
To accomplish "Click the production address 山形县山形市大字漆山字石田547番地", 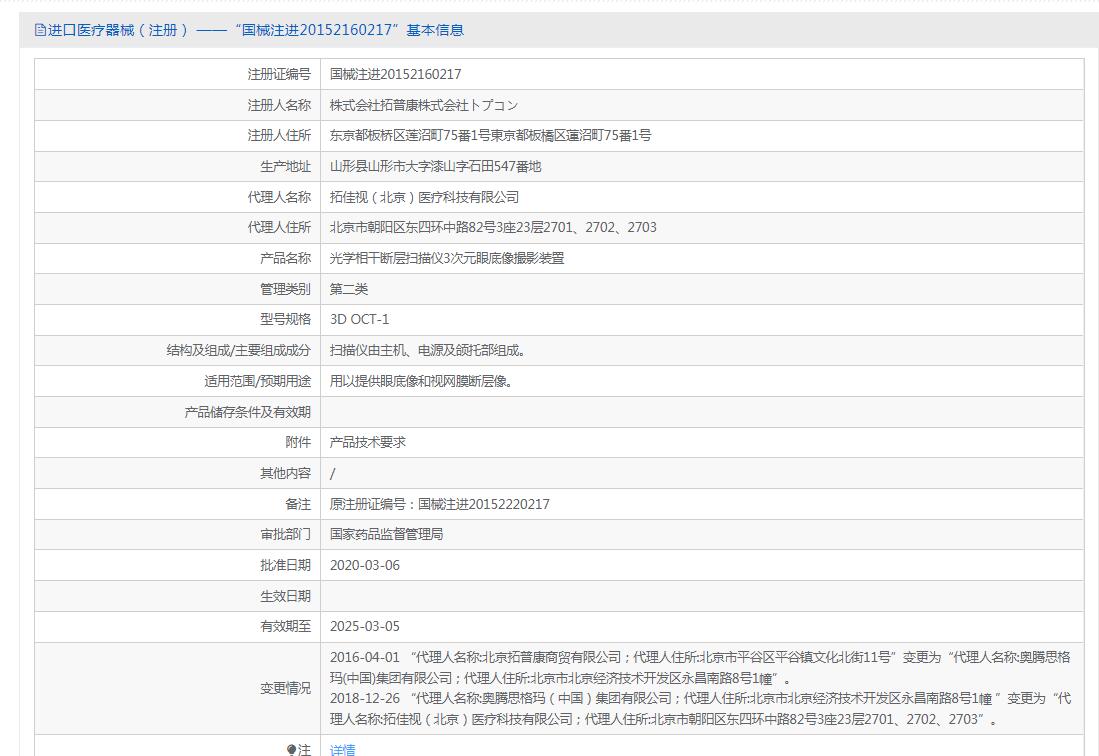I will 435,166.
